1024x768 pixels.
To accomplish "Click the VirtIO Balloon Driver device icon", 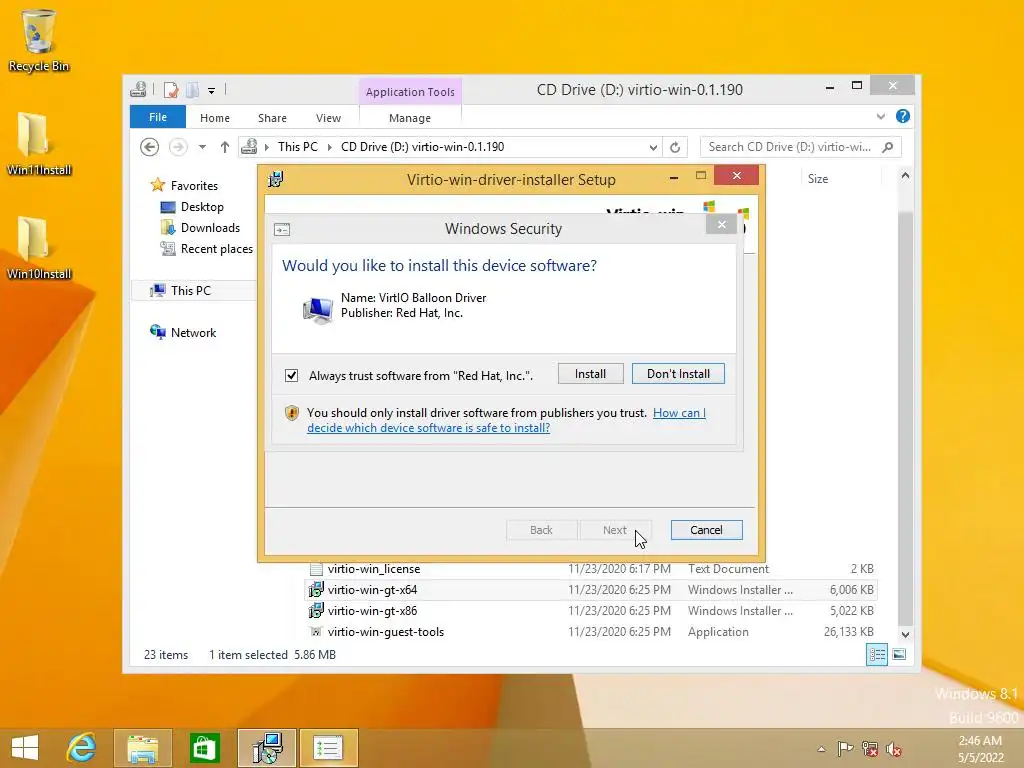I will coord(318,308).
